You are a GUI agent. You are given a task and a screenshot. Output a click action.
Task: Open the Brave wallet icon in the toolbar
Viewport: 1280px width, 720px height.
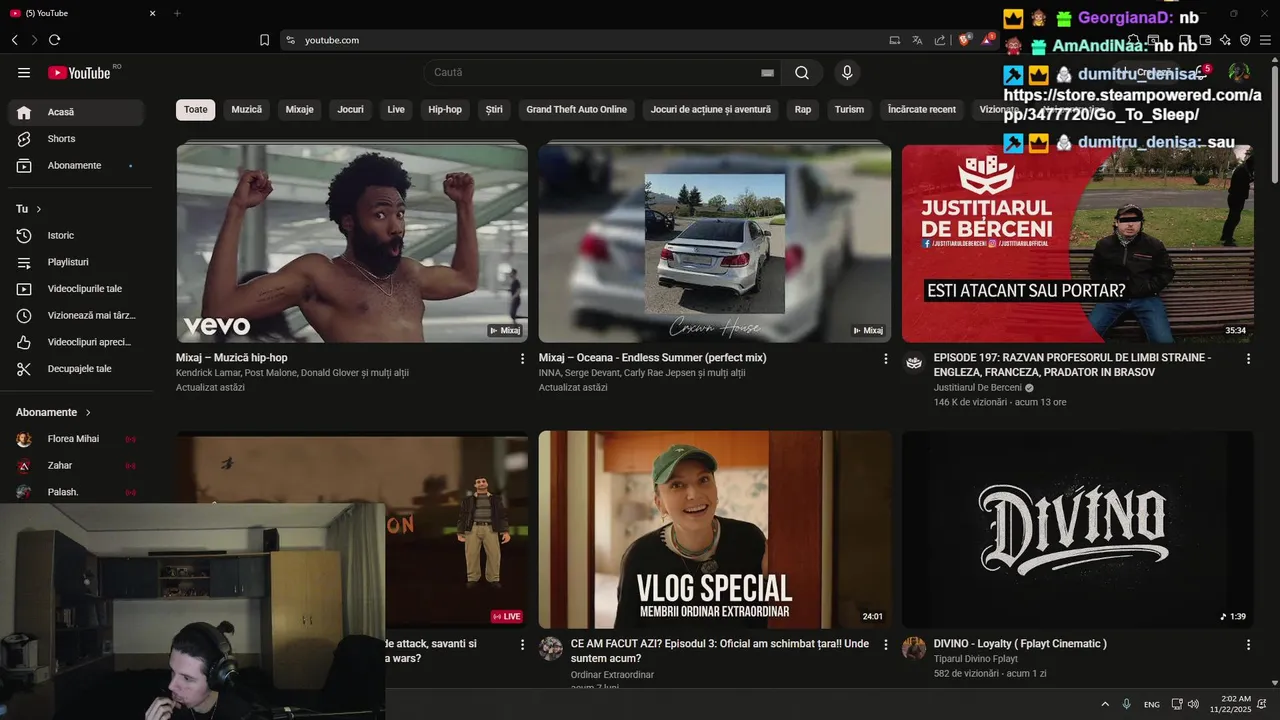pyautogui.click(x=1205, y=40)
